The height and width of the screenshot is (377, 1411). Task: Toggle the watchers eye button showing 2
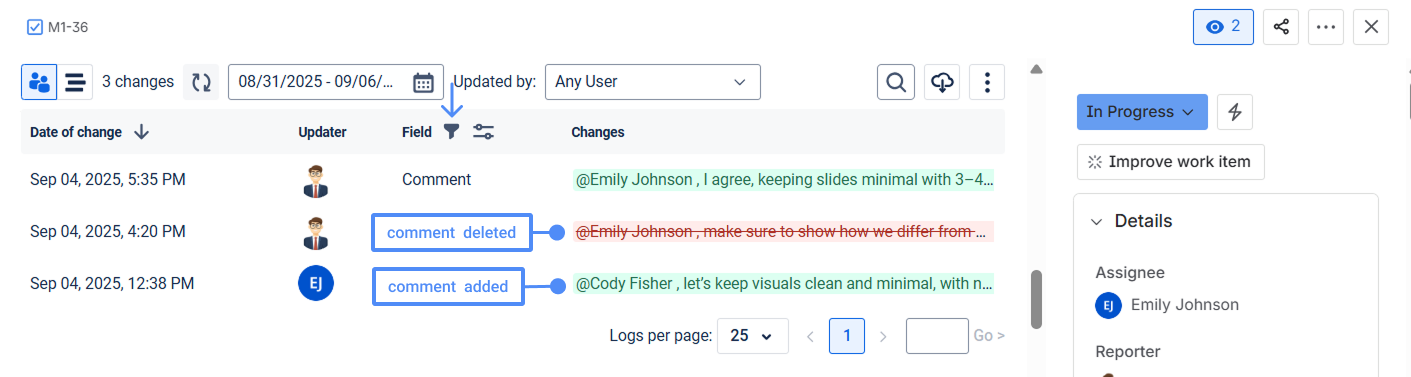click(x=1223, y=27)
